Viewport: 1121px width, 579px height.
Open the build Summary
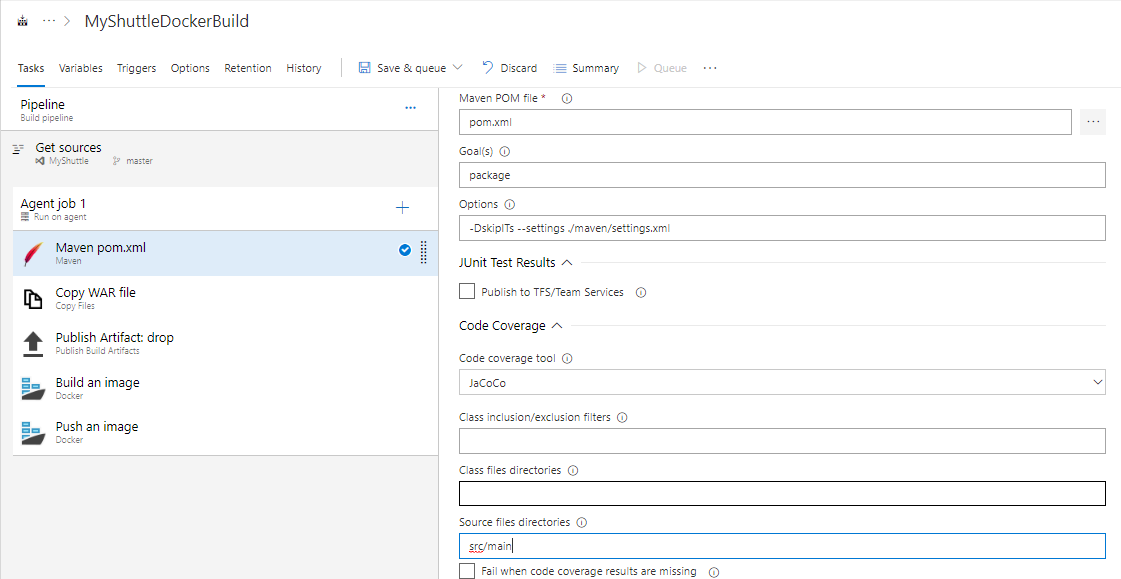(x=586, y=68)
